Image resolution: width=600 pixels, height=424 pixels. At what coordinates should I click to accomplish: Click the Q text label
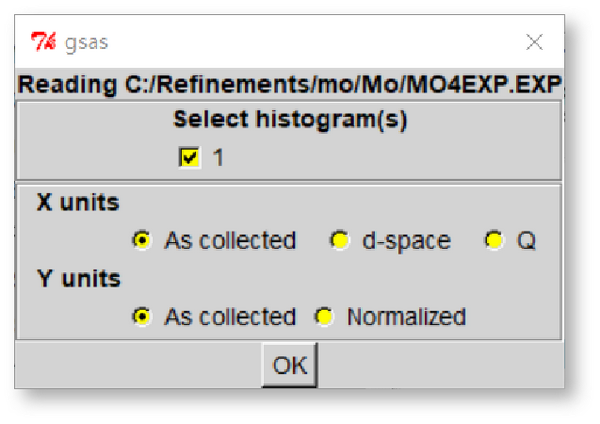click(x=527, y=241)
